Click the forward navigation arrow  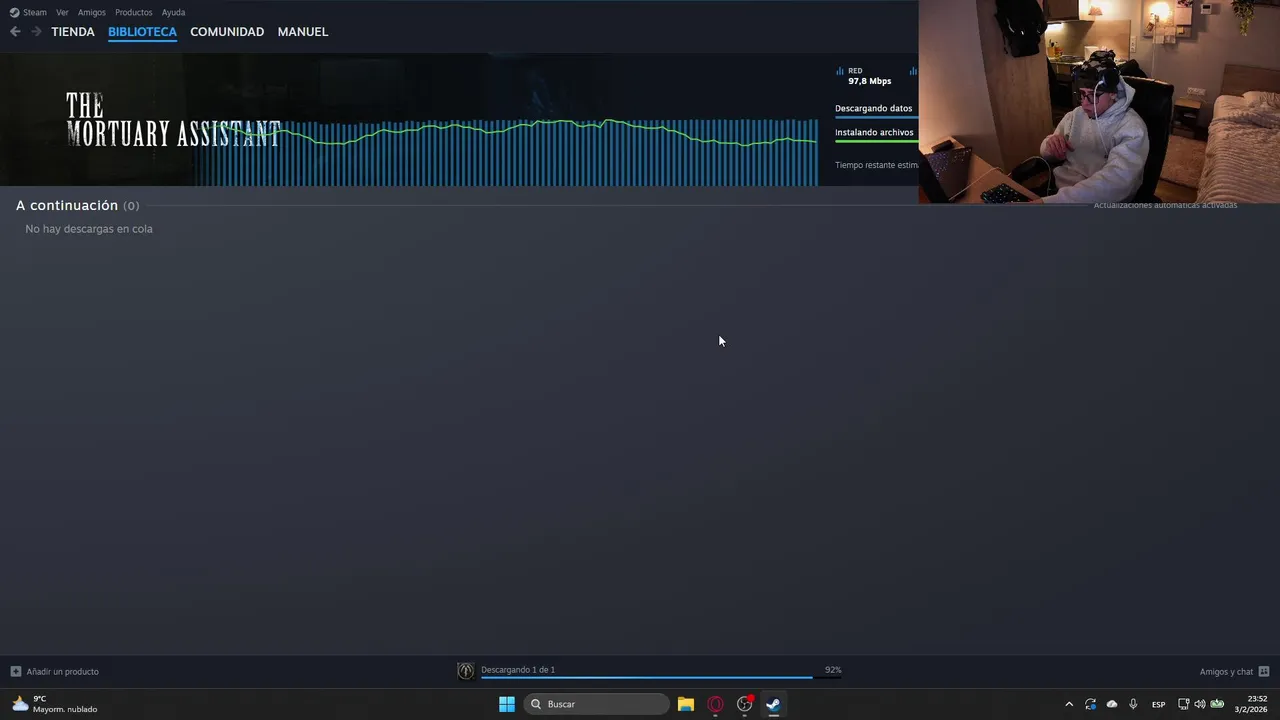[x=36, y=32]
